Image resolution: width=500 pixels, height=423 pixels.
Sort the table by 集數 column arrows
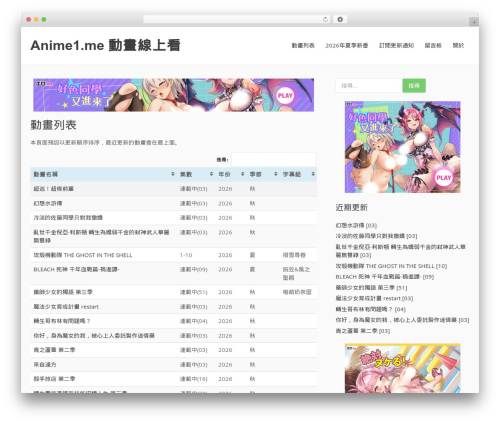(x=211, y=174)
